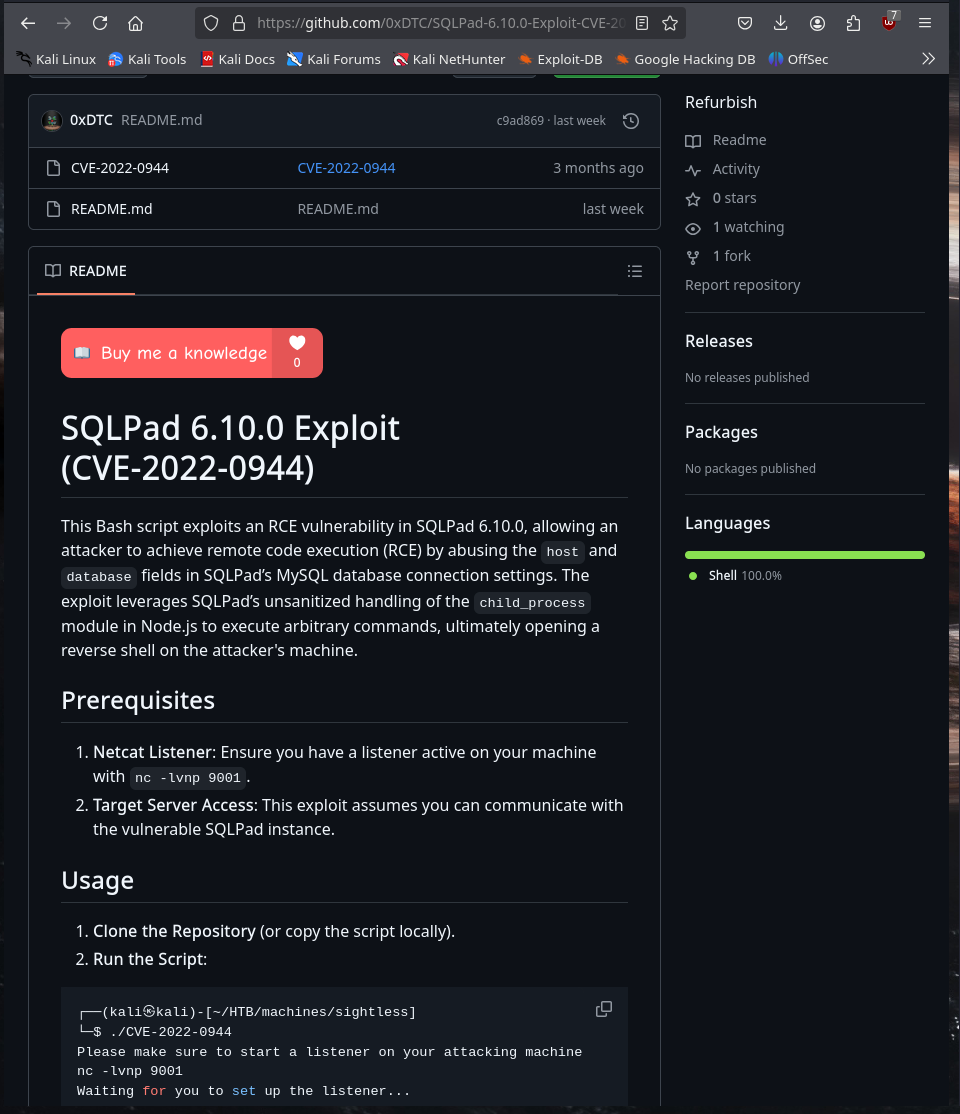Bookmark this page with the star icon

click(669, 23)
